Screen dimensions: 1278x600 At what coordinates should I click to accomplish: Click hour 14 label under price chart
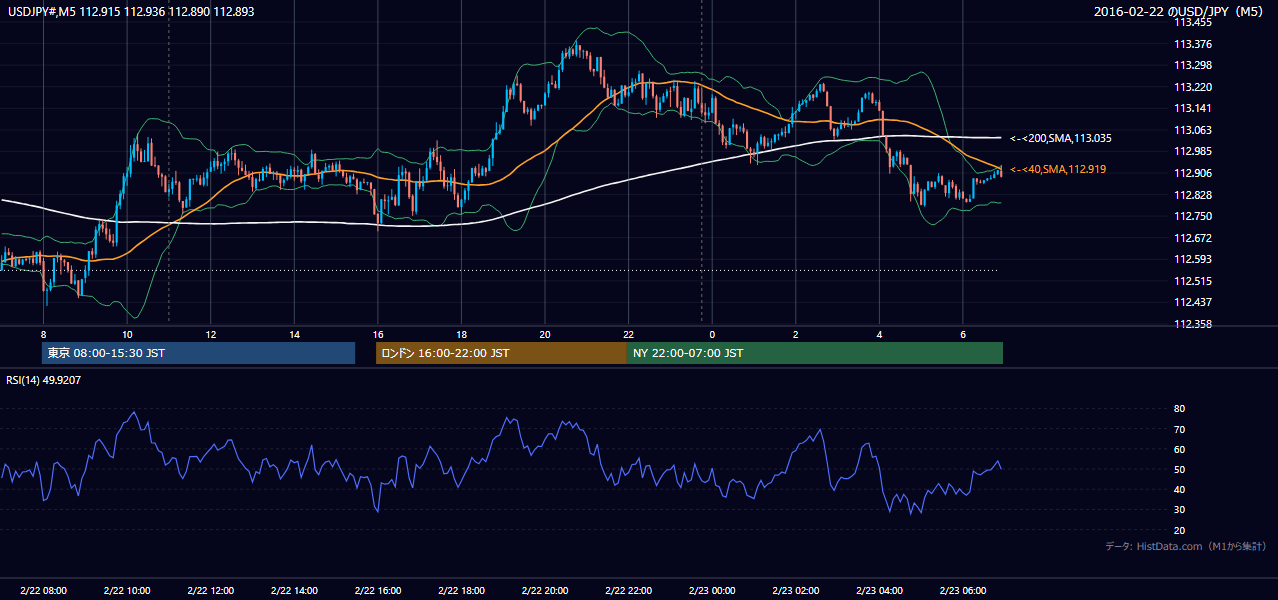click(294, 334)
